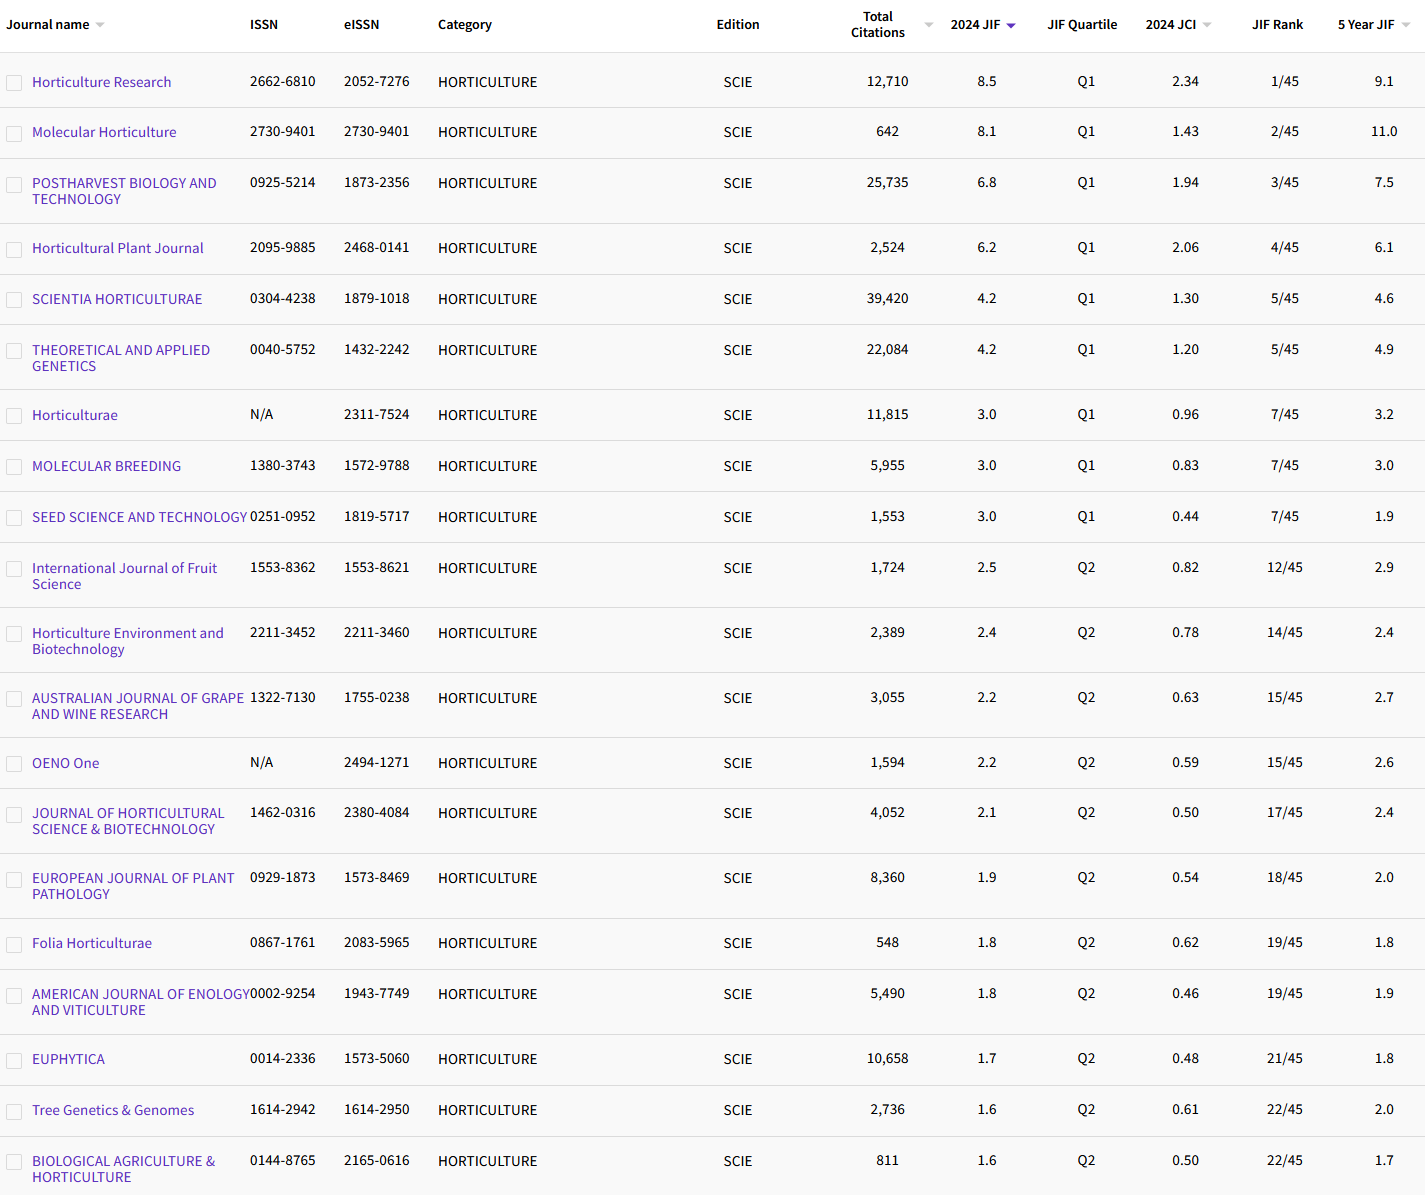Sort by 2024 JIF arrow
Image resolution: width=1425 pixels, height=1195 pixels.
pyautogui.click(x=1011, y=25)
